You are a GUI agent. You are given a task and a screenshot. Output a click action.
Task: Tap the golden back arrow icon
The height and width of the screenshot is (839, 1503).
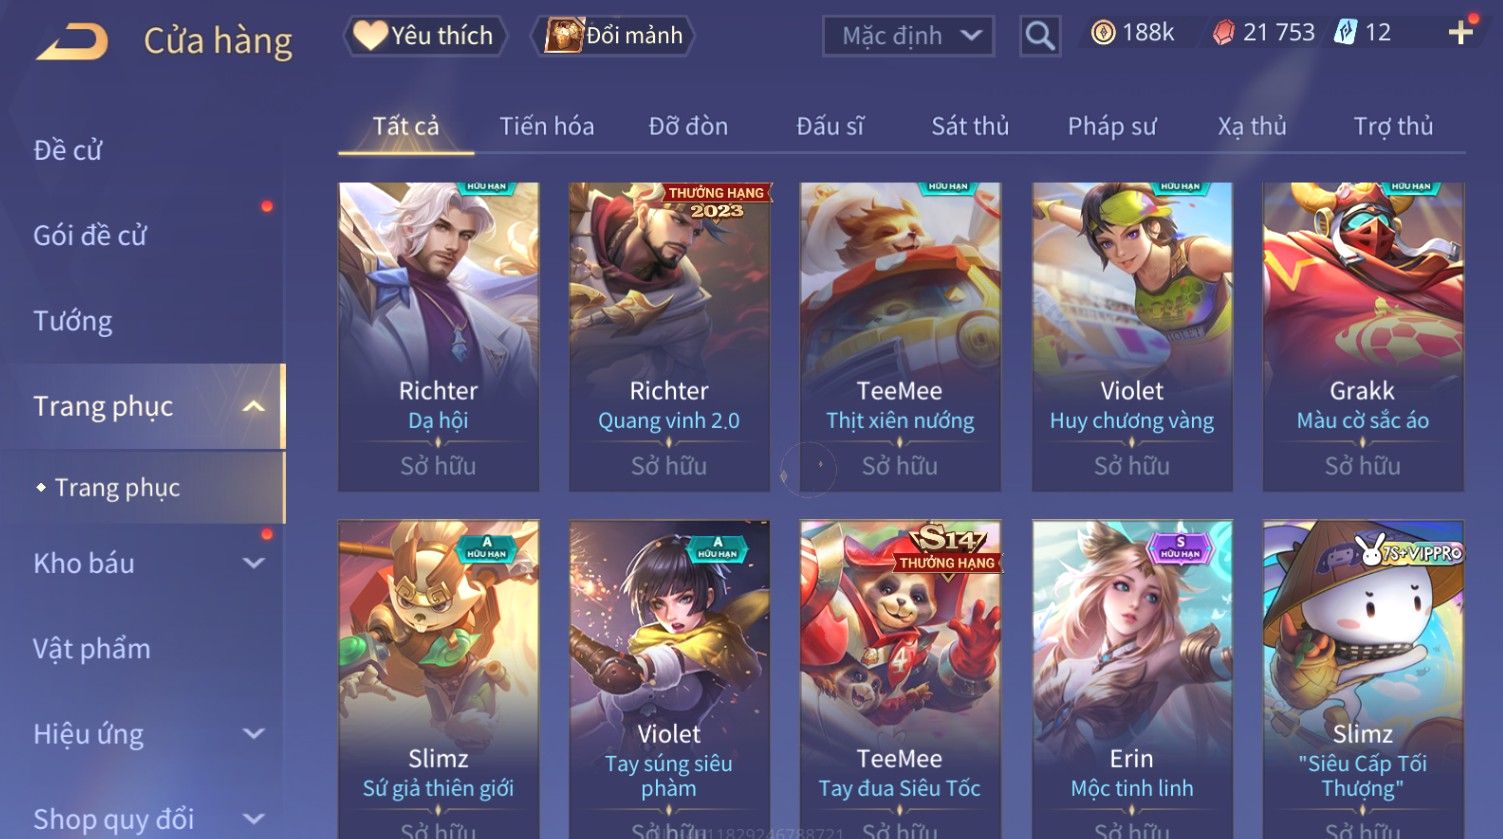click(72, 42)
